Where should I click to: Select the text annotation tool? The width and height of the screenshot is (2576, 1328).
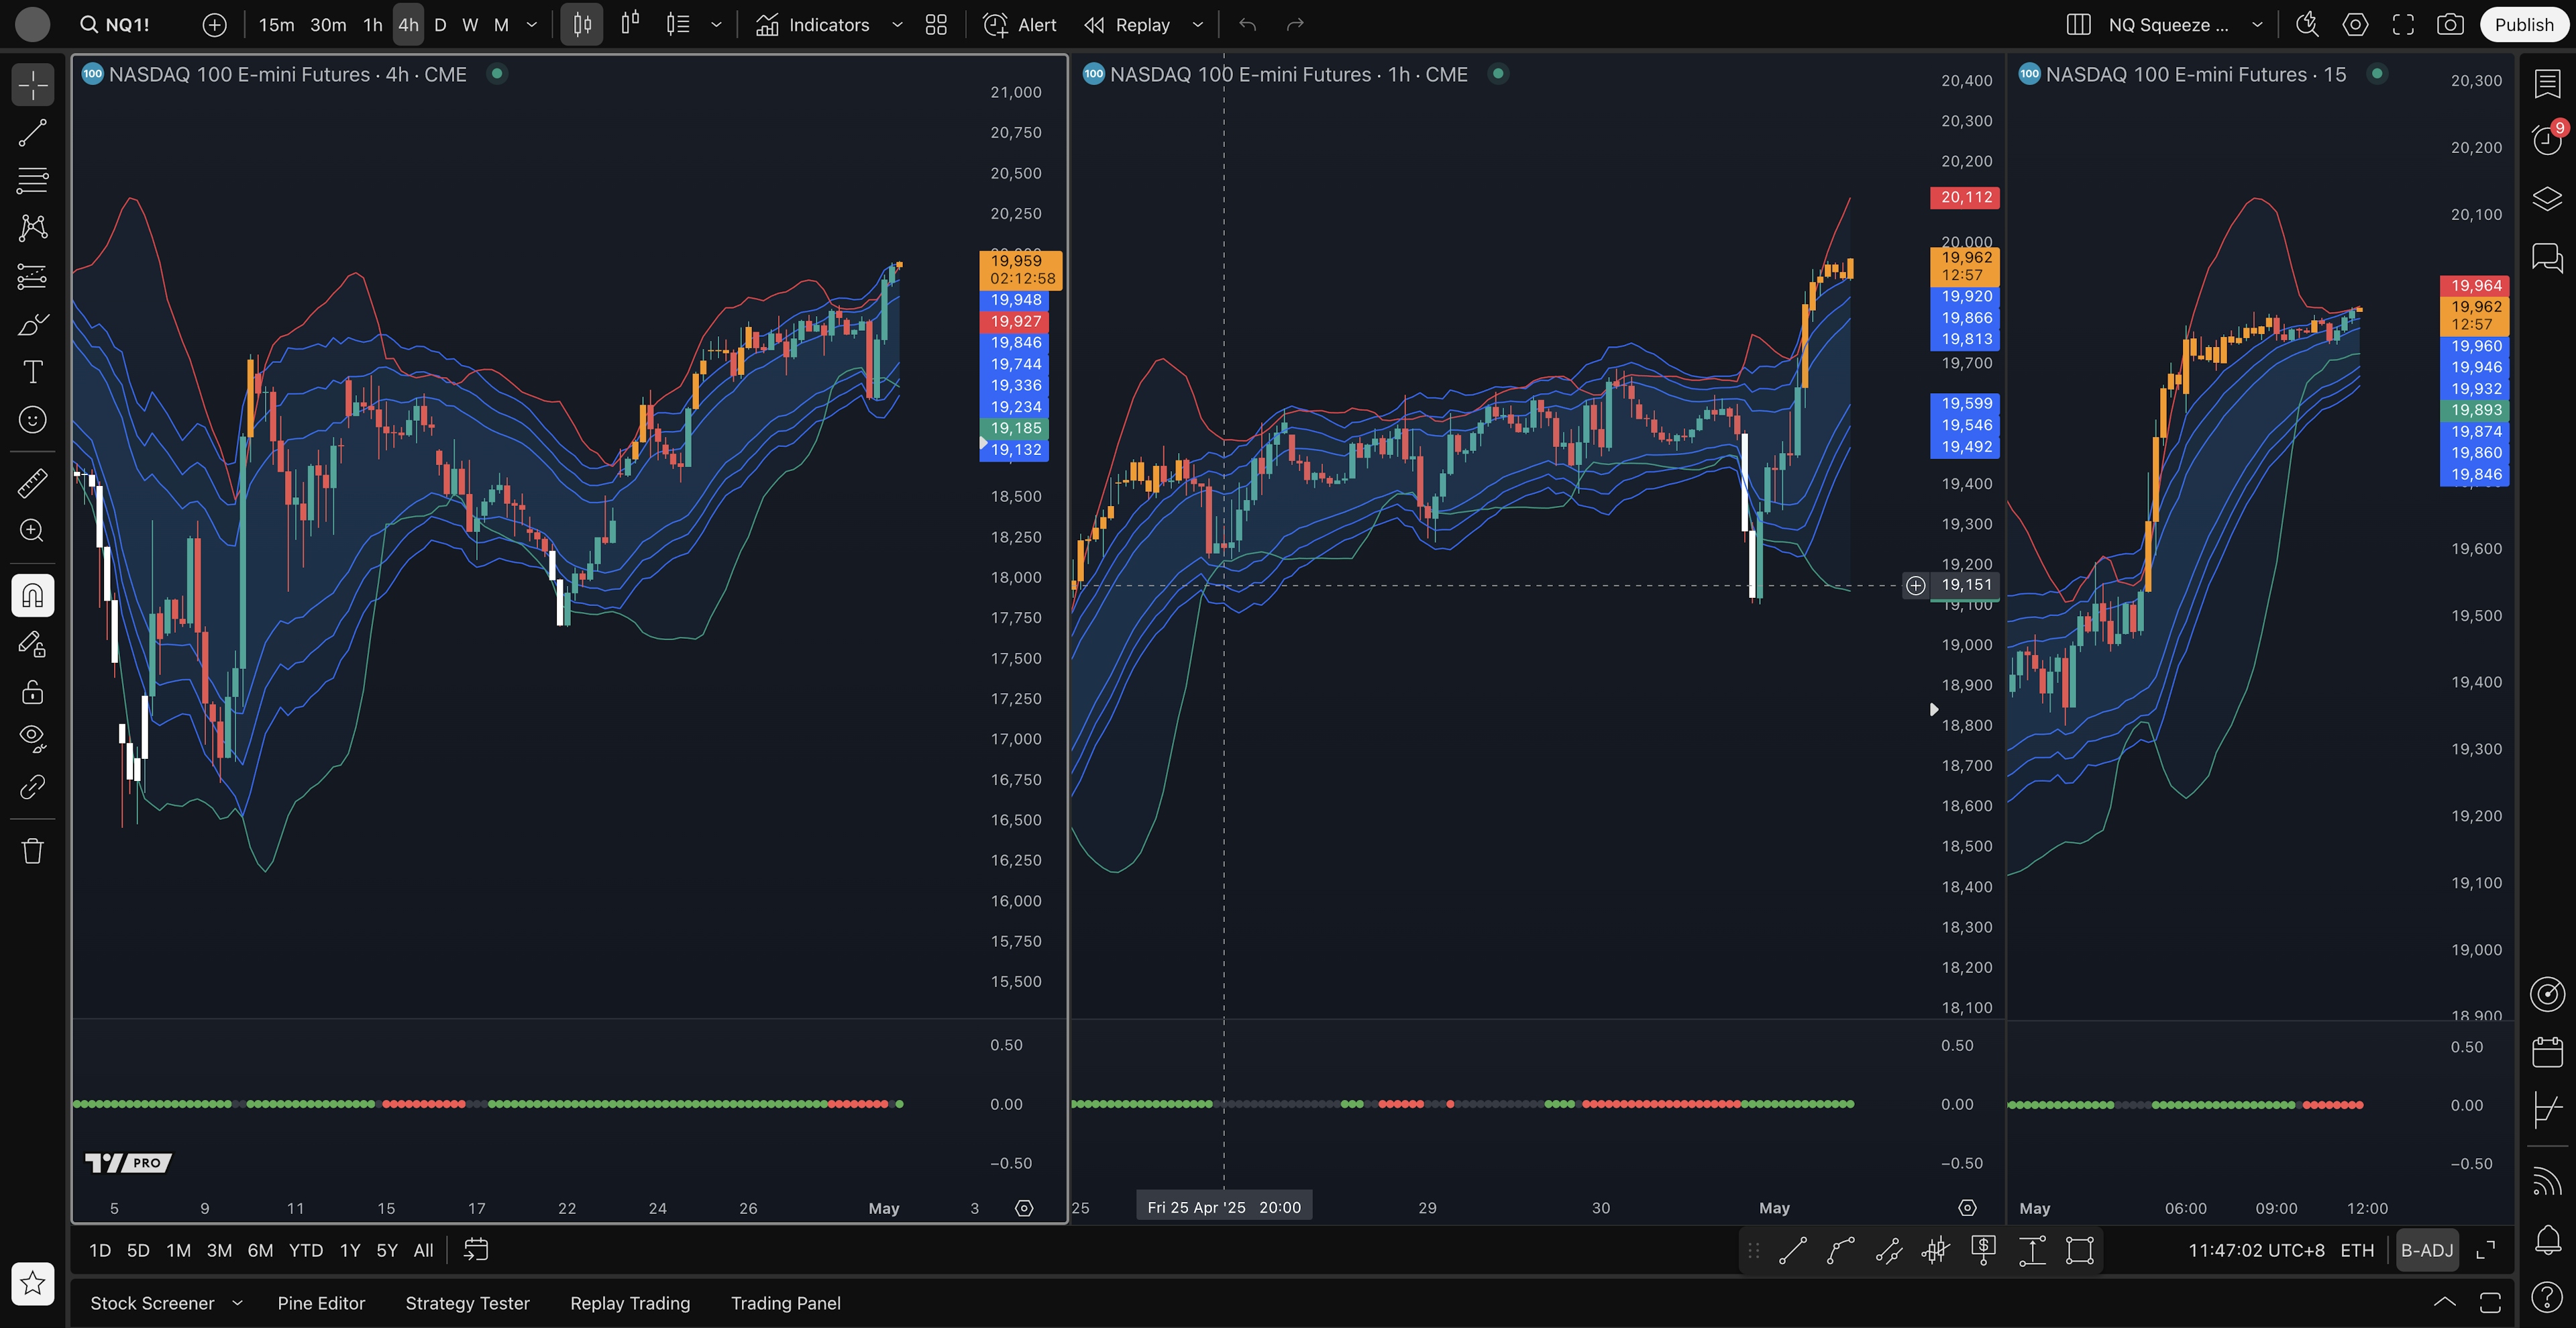(32, 372)
